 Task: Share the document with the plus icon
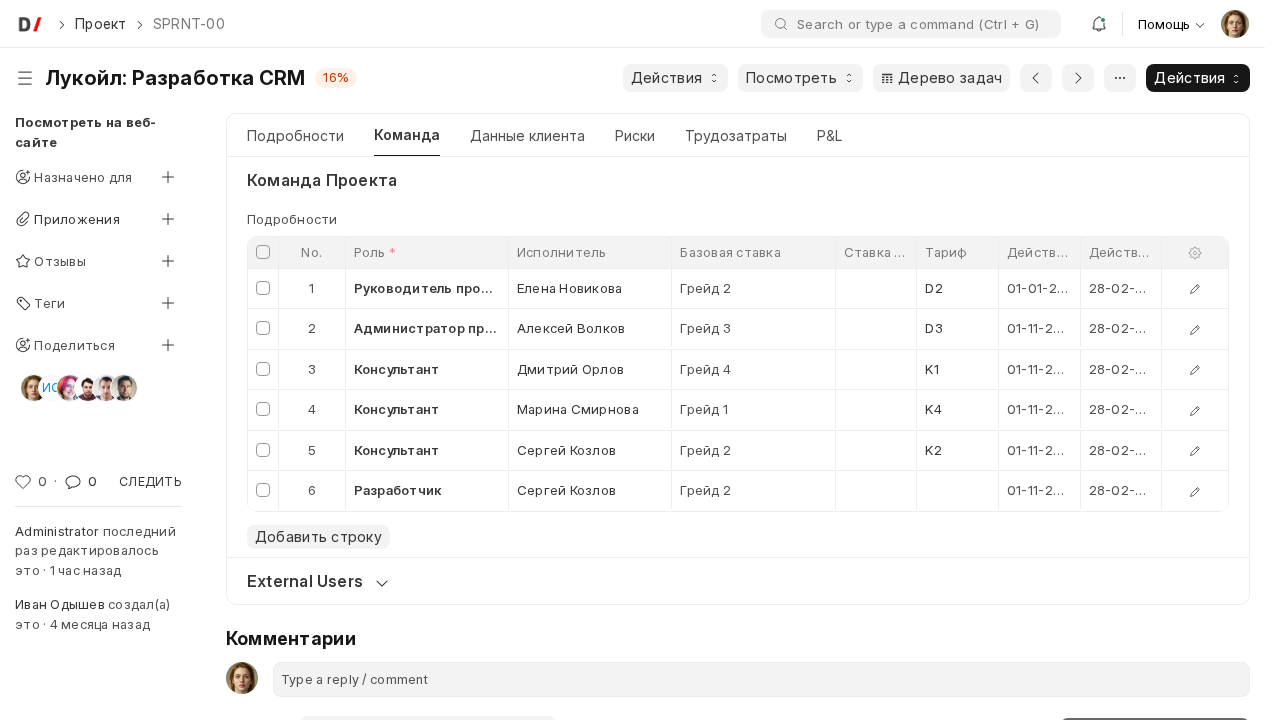click(x=168, y=345)
